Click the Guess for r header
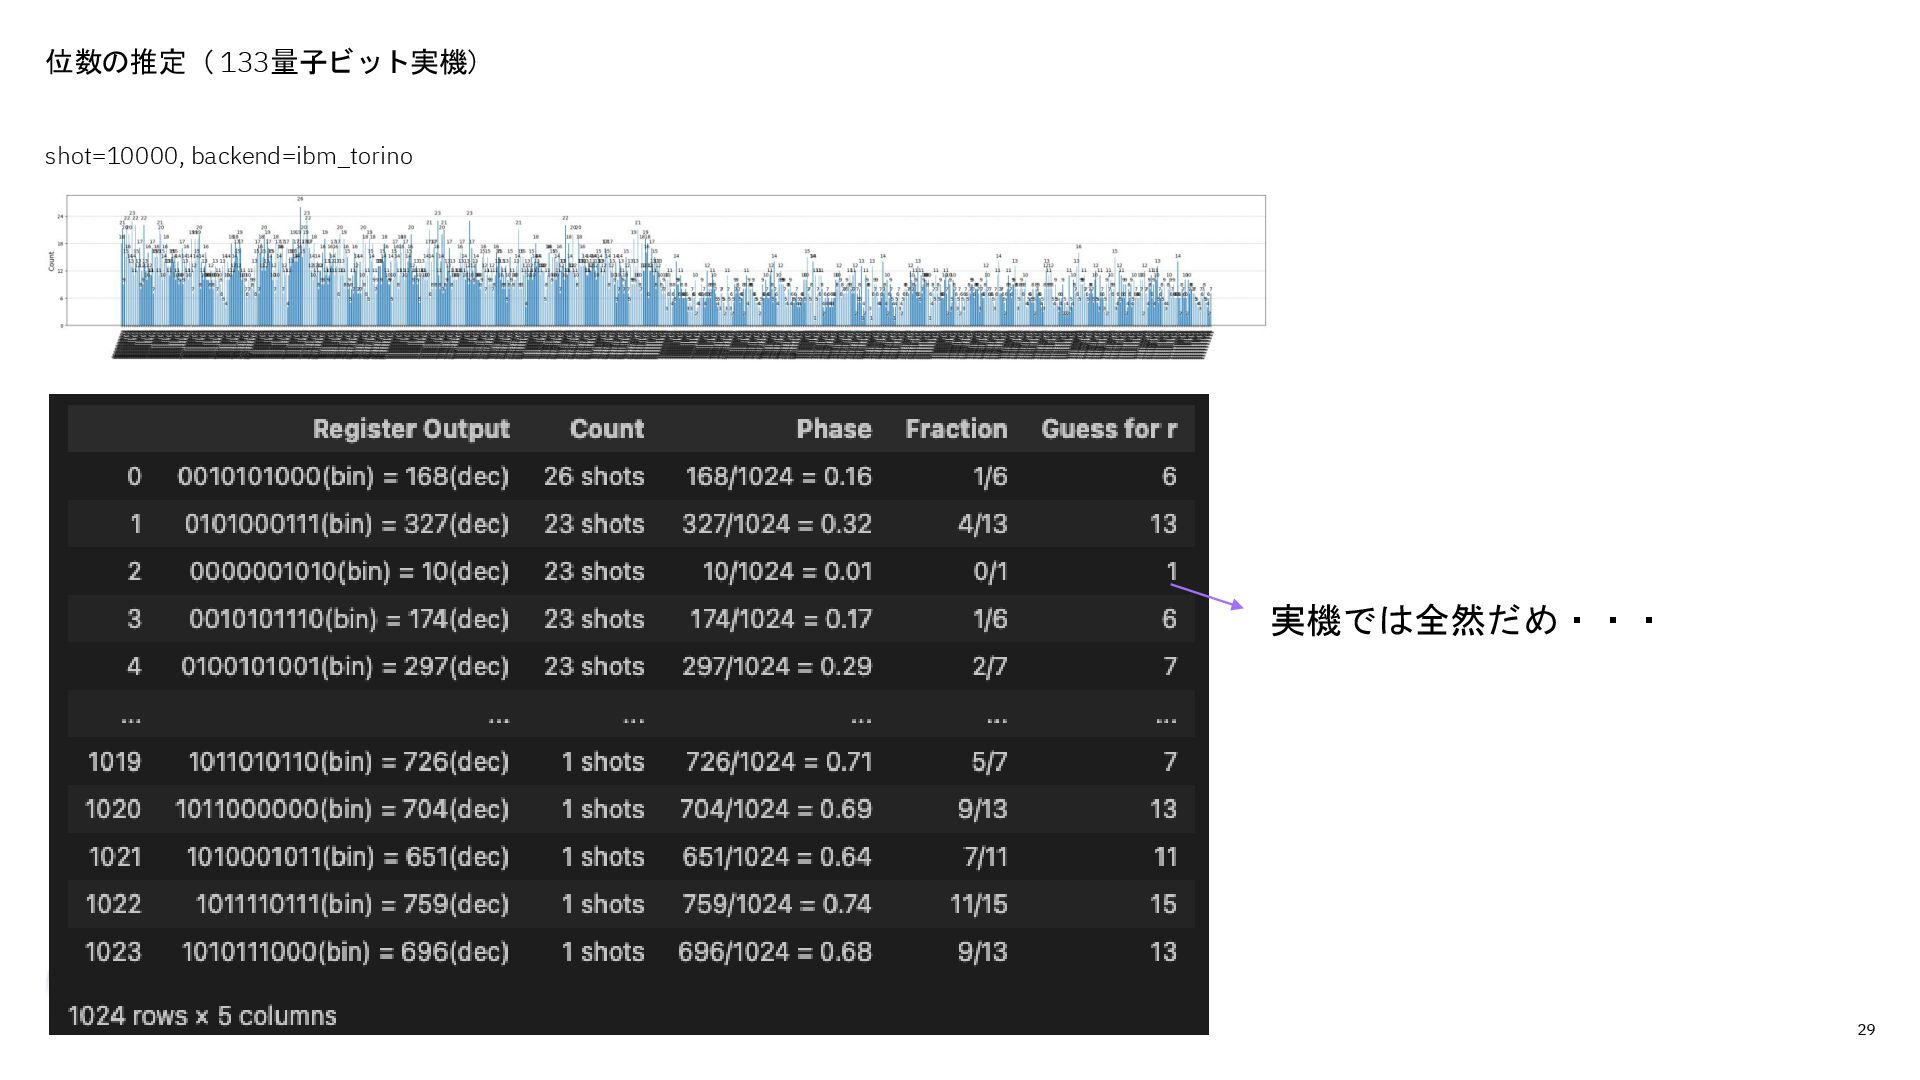1920x1080 pixels. (x=1108, y=429)
